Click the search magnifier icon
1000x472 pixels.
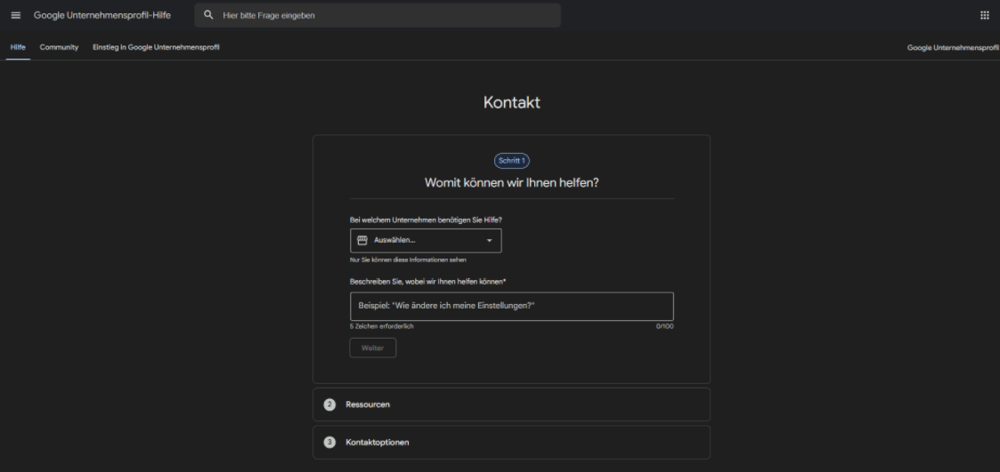pyautogui.click(x=209, y=15)
